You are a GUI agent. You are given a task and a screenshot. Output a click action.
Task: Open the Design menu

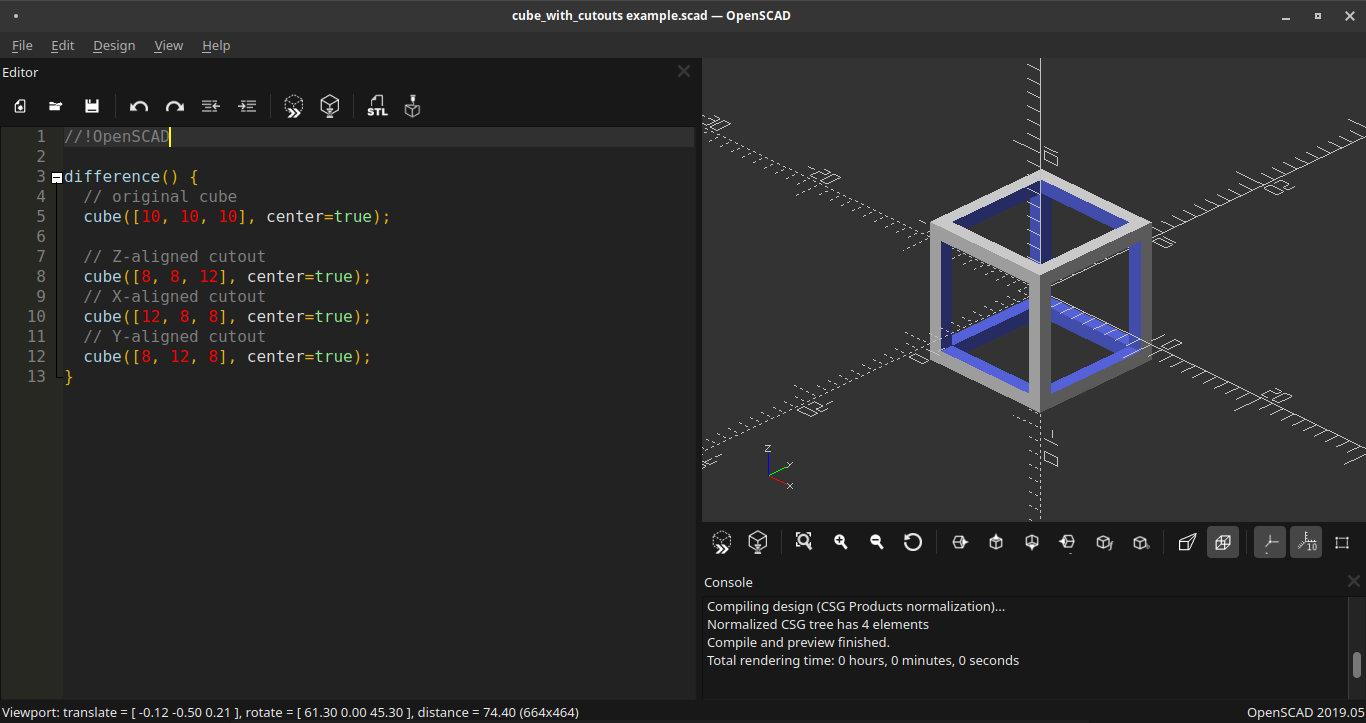coord(114,45)
